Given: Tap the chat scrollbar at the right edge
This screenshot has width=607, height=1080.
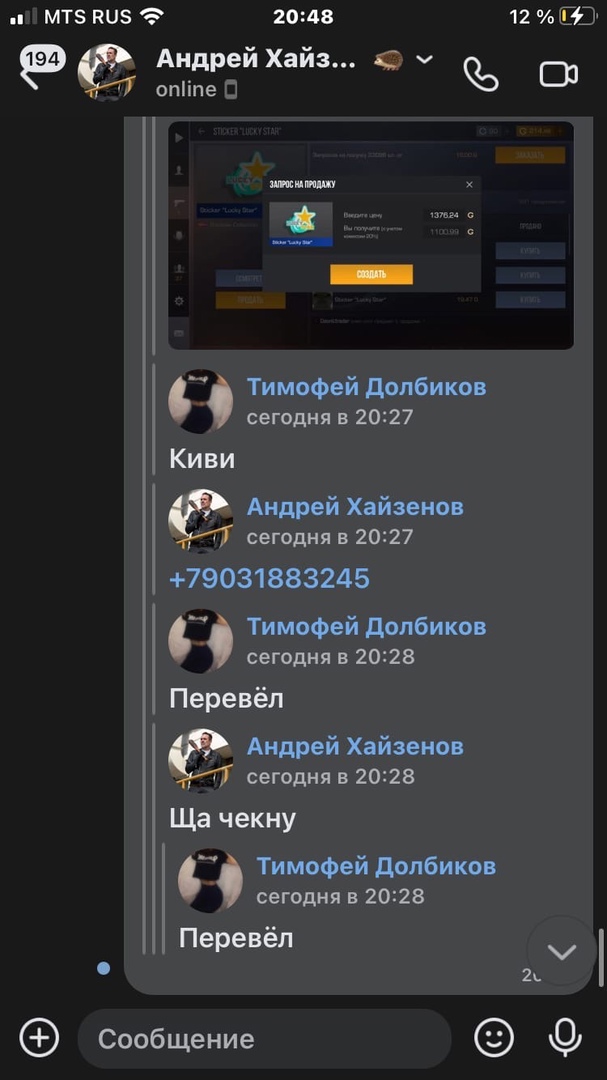Looking at the screenshot, I should pos(601,956).
